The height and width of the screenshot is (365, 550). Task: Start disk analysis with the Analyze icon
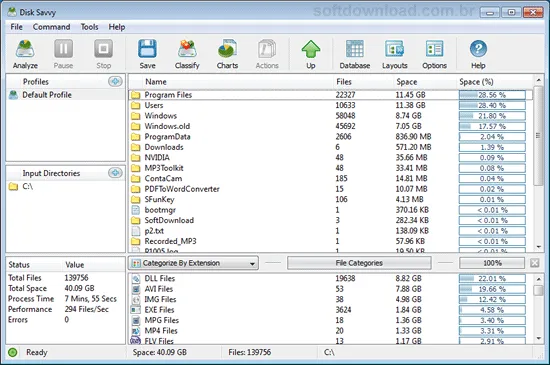25,49
